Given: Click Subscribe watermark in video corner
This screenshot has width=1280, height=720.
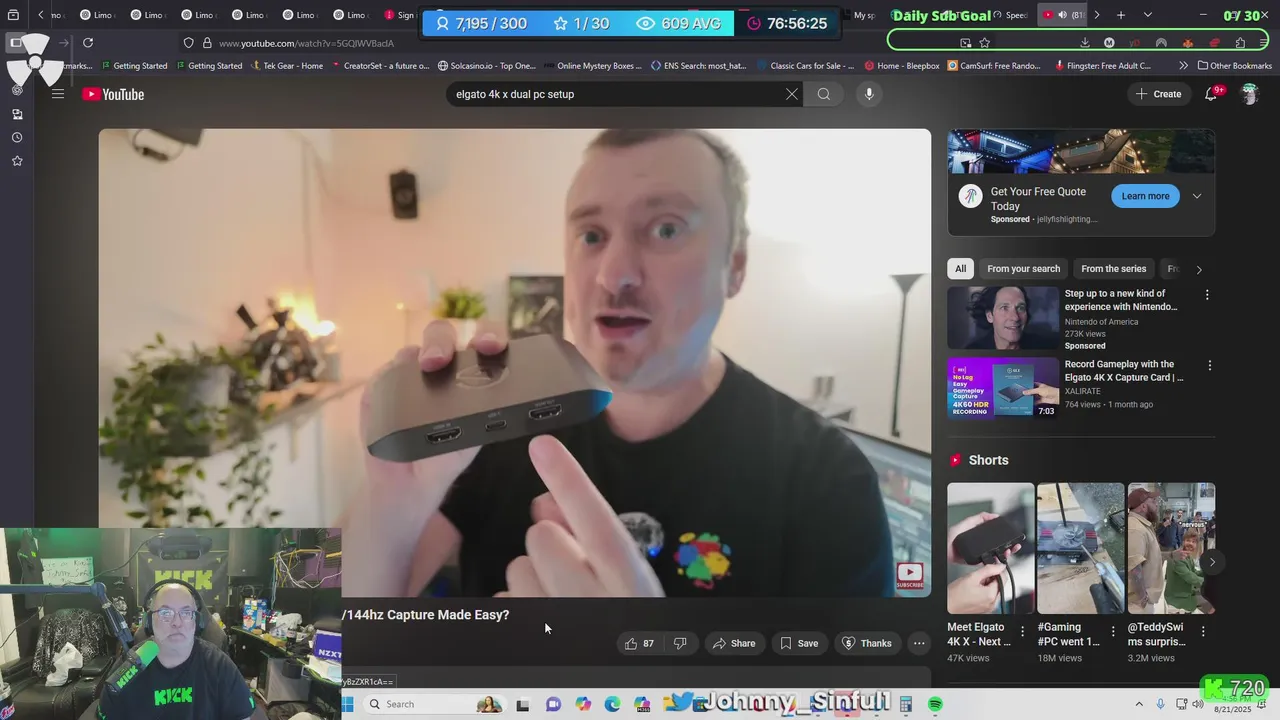Looking at the screenshot, I should [x=910, y=576].
